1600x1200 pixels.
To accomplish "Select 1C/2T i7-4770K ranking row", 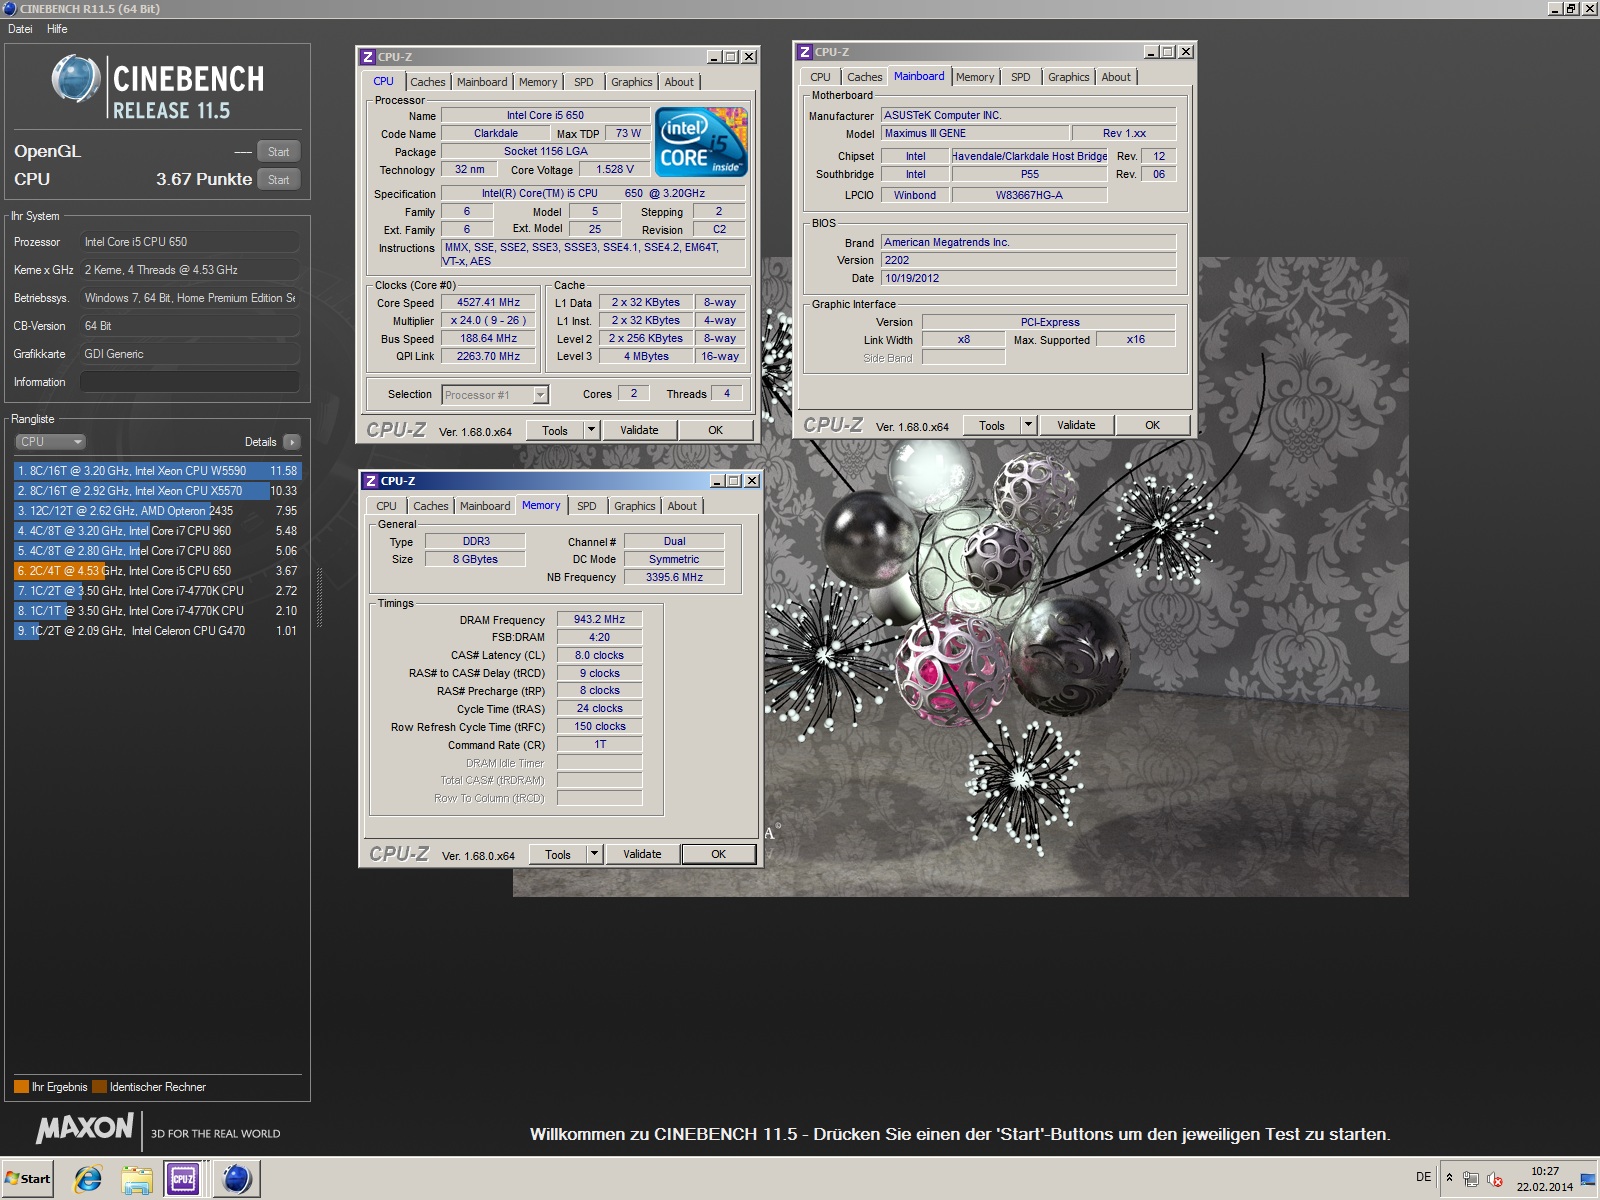I will click(x=157, y=591).
